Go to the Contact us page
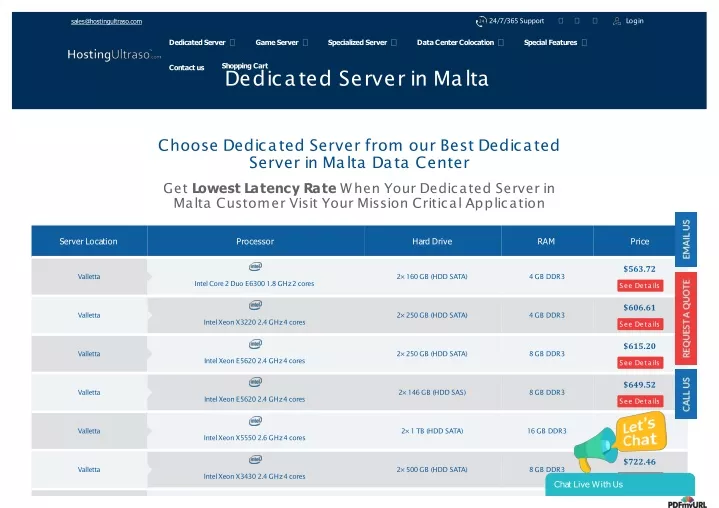Image resolution: width=719 pixels, height=508 pixels. (187, 67)
